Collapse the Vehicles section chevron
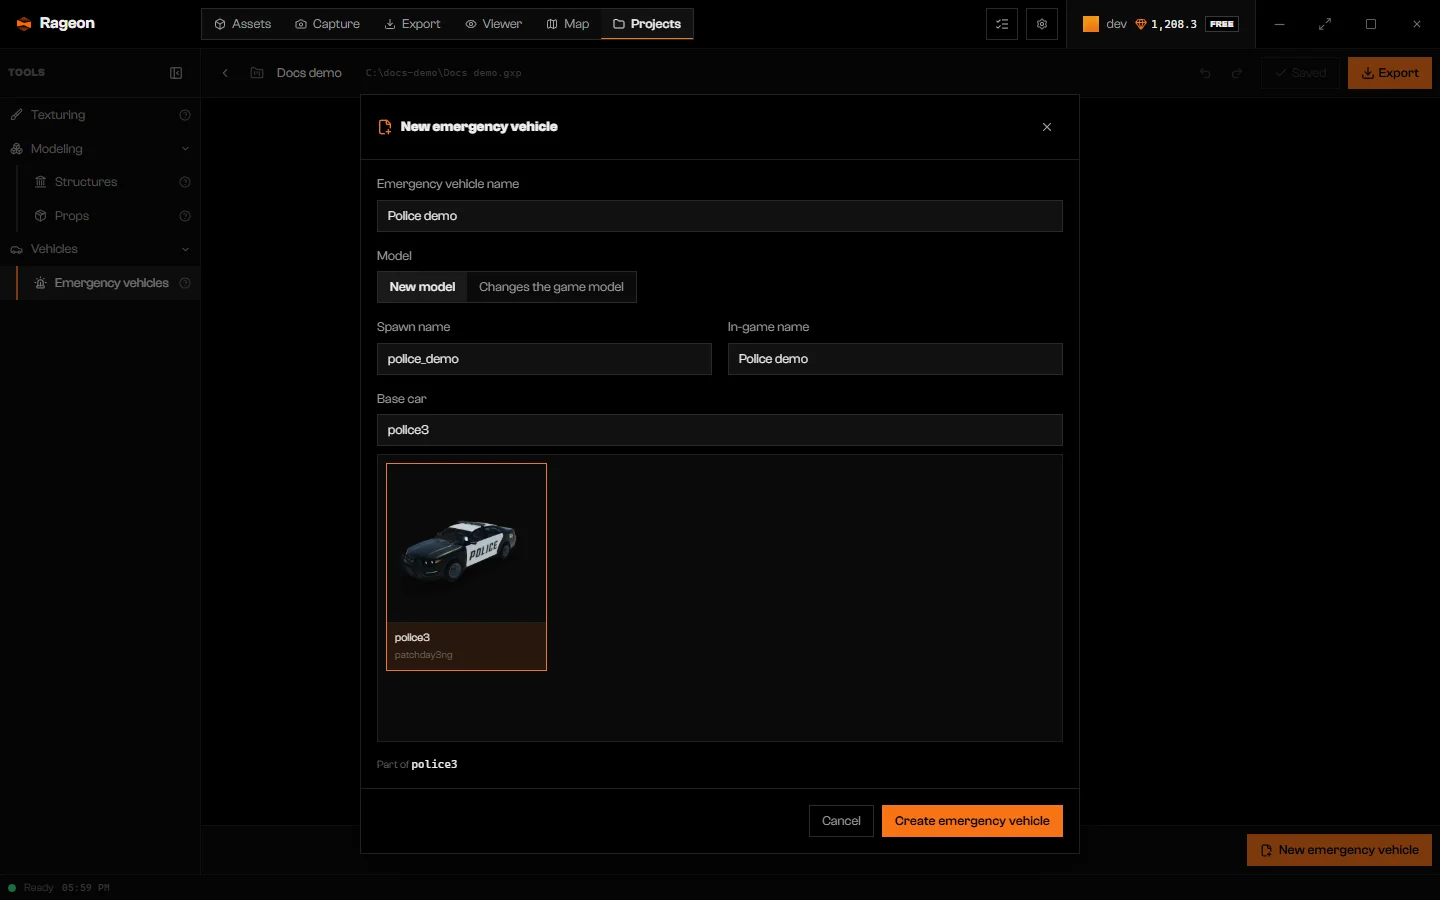The image size is (1440, 900). [x=185, y=249]
